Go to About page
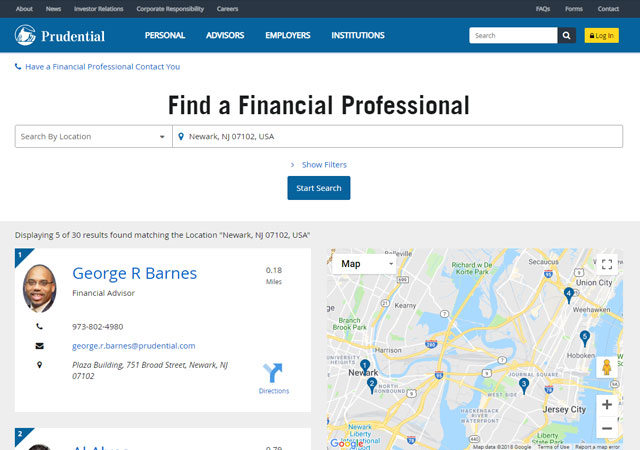Viewport: 640px width, 450px height. click(x=24, y=9)
